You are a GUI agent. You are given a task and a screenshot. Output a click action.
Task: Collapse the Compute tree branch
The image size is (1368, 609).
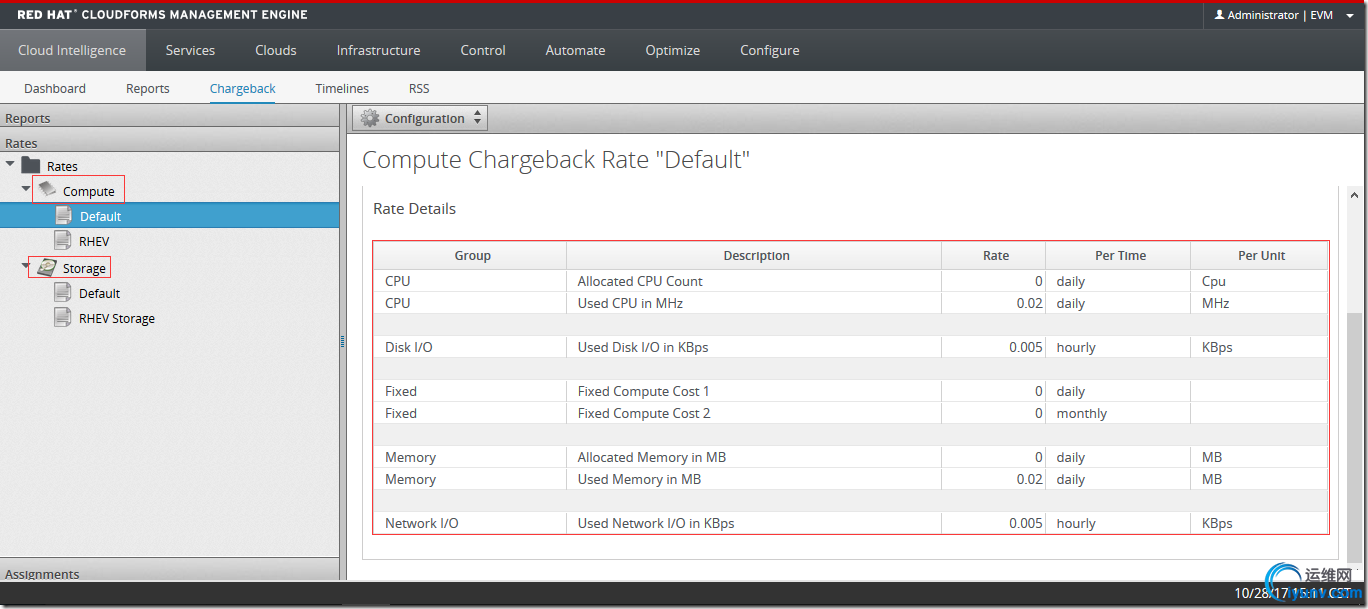point(27,188)
